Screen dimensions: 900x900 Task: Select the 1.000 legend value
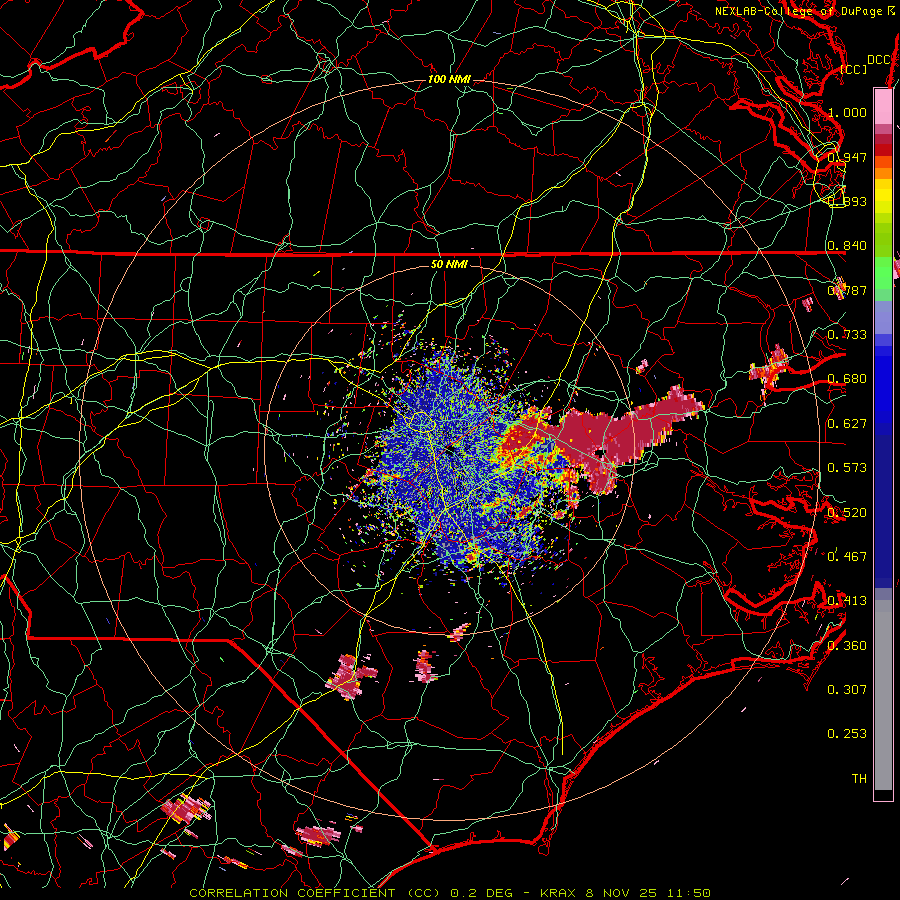point(847,112)
